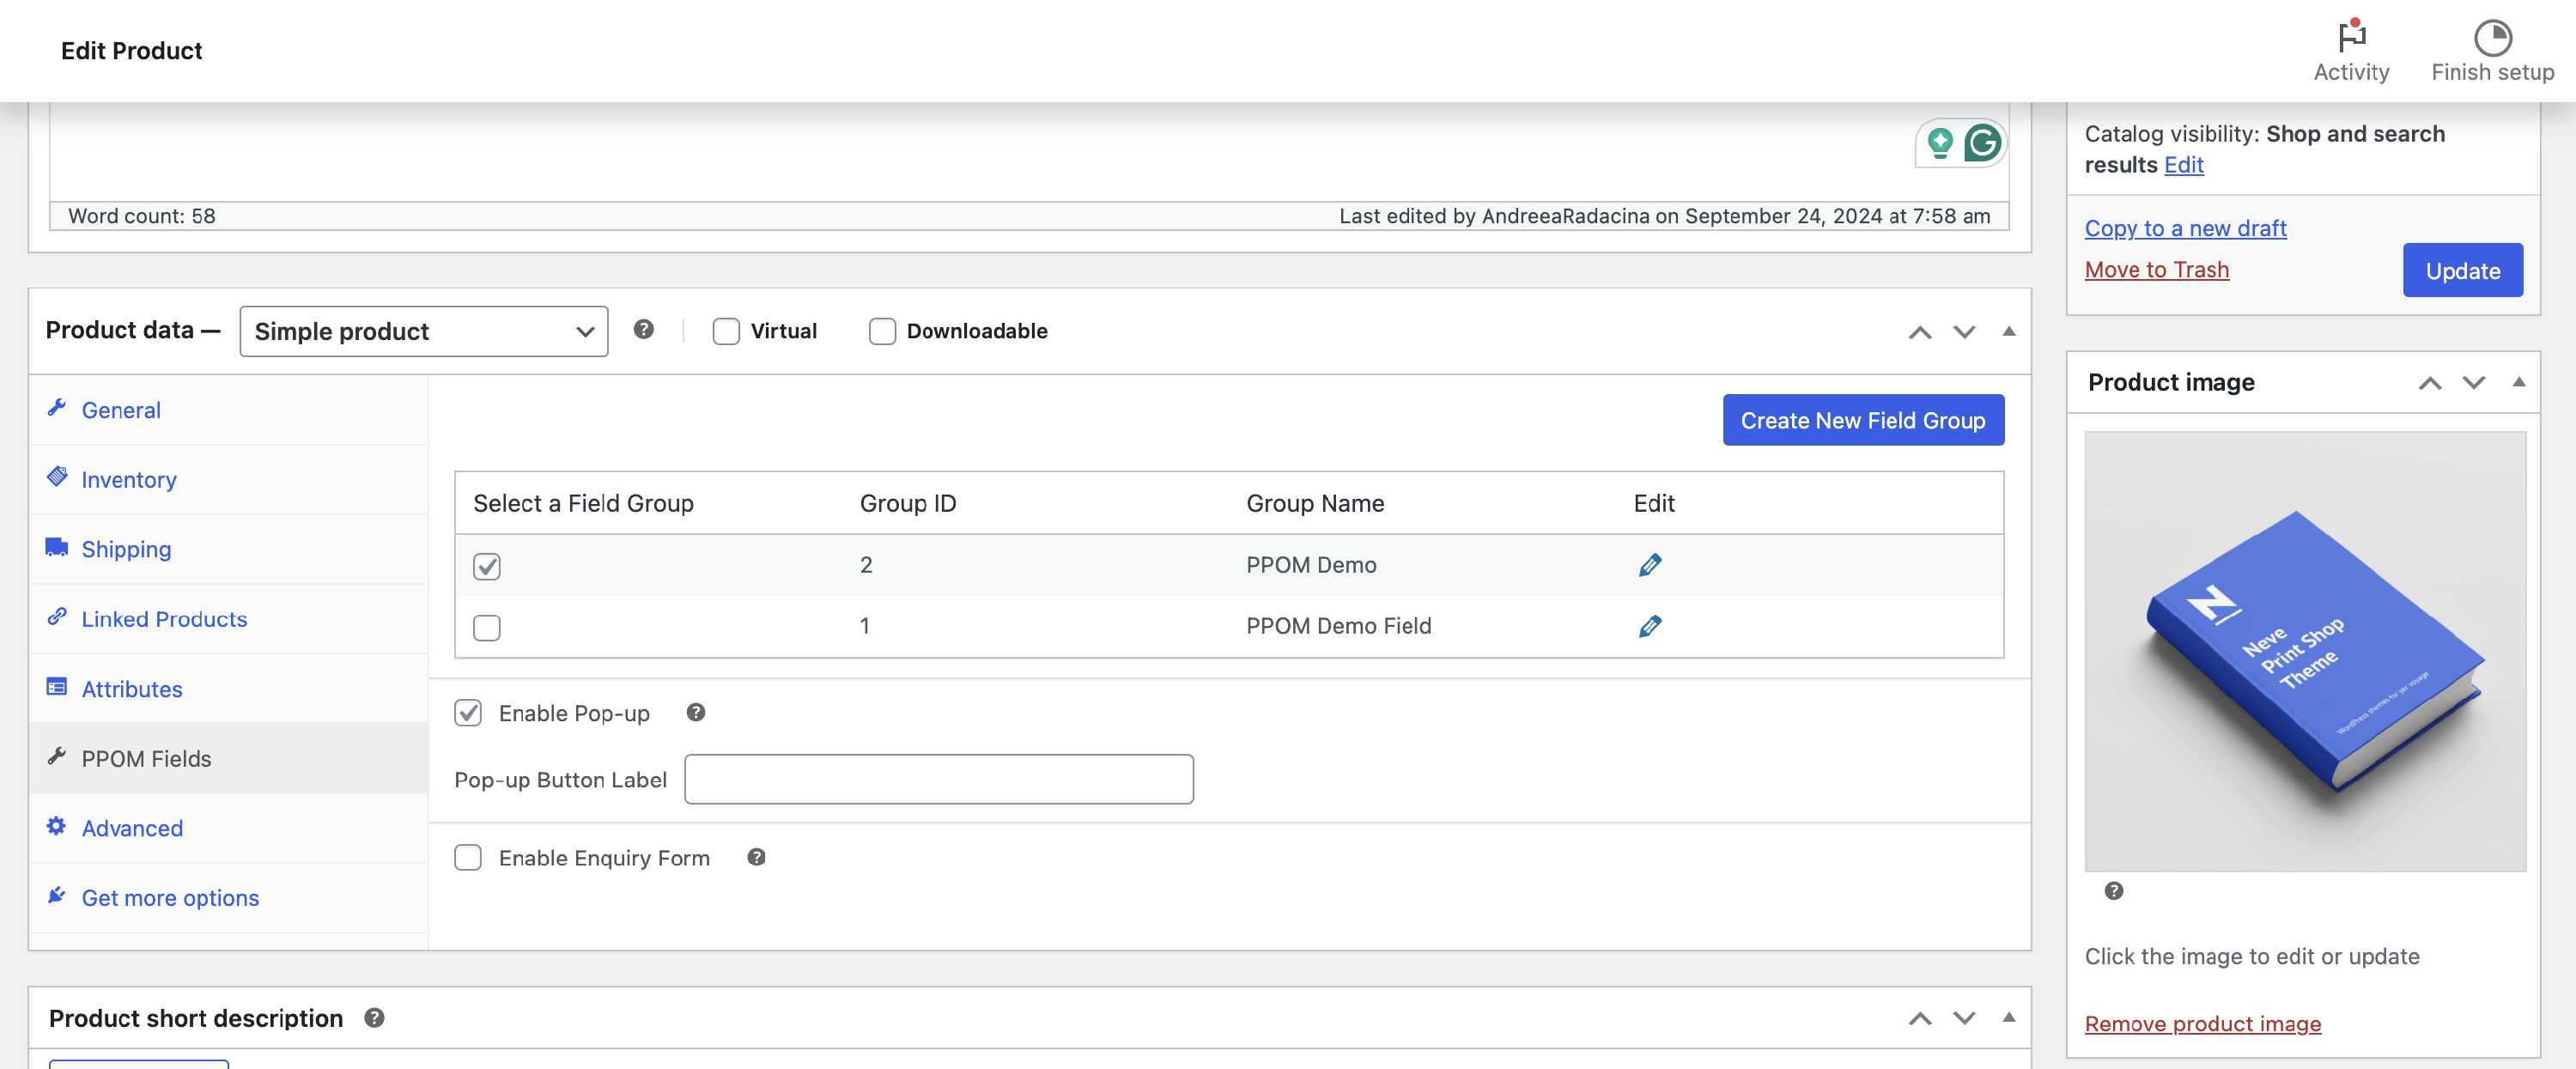Click the help icon below the product image
The height and width of the screenshot is (1069, 2576).
2113,890
